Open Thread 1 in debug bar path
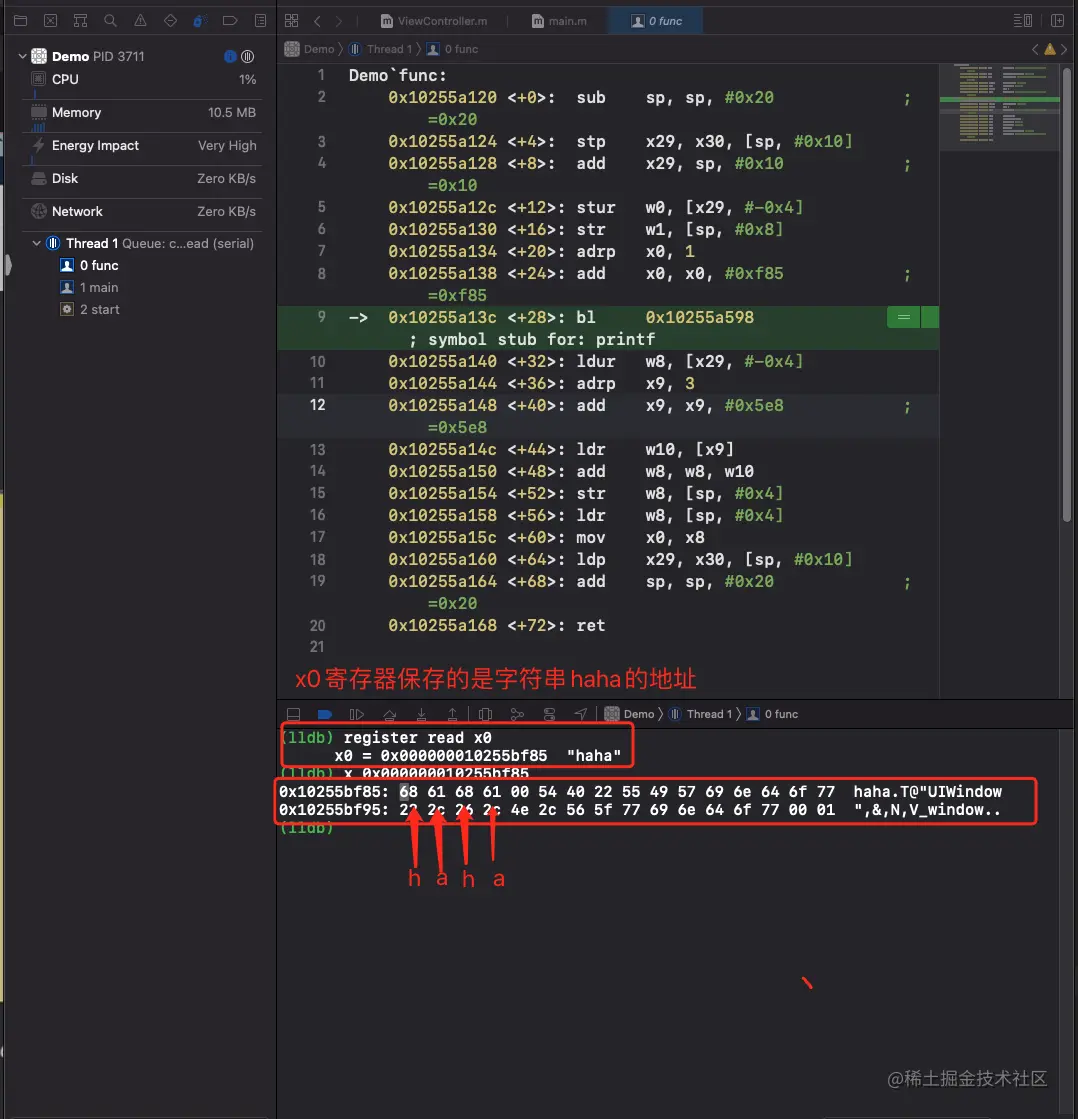This screenshot has width=1078, height=1119. tap(701, 714)
